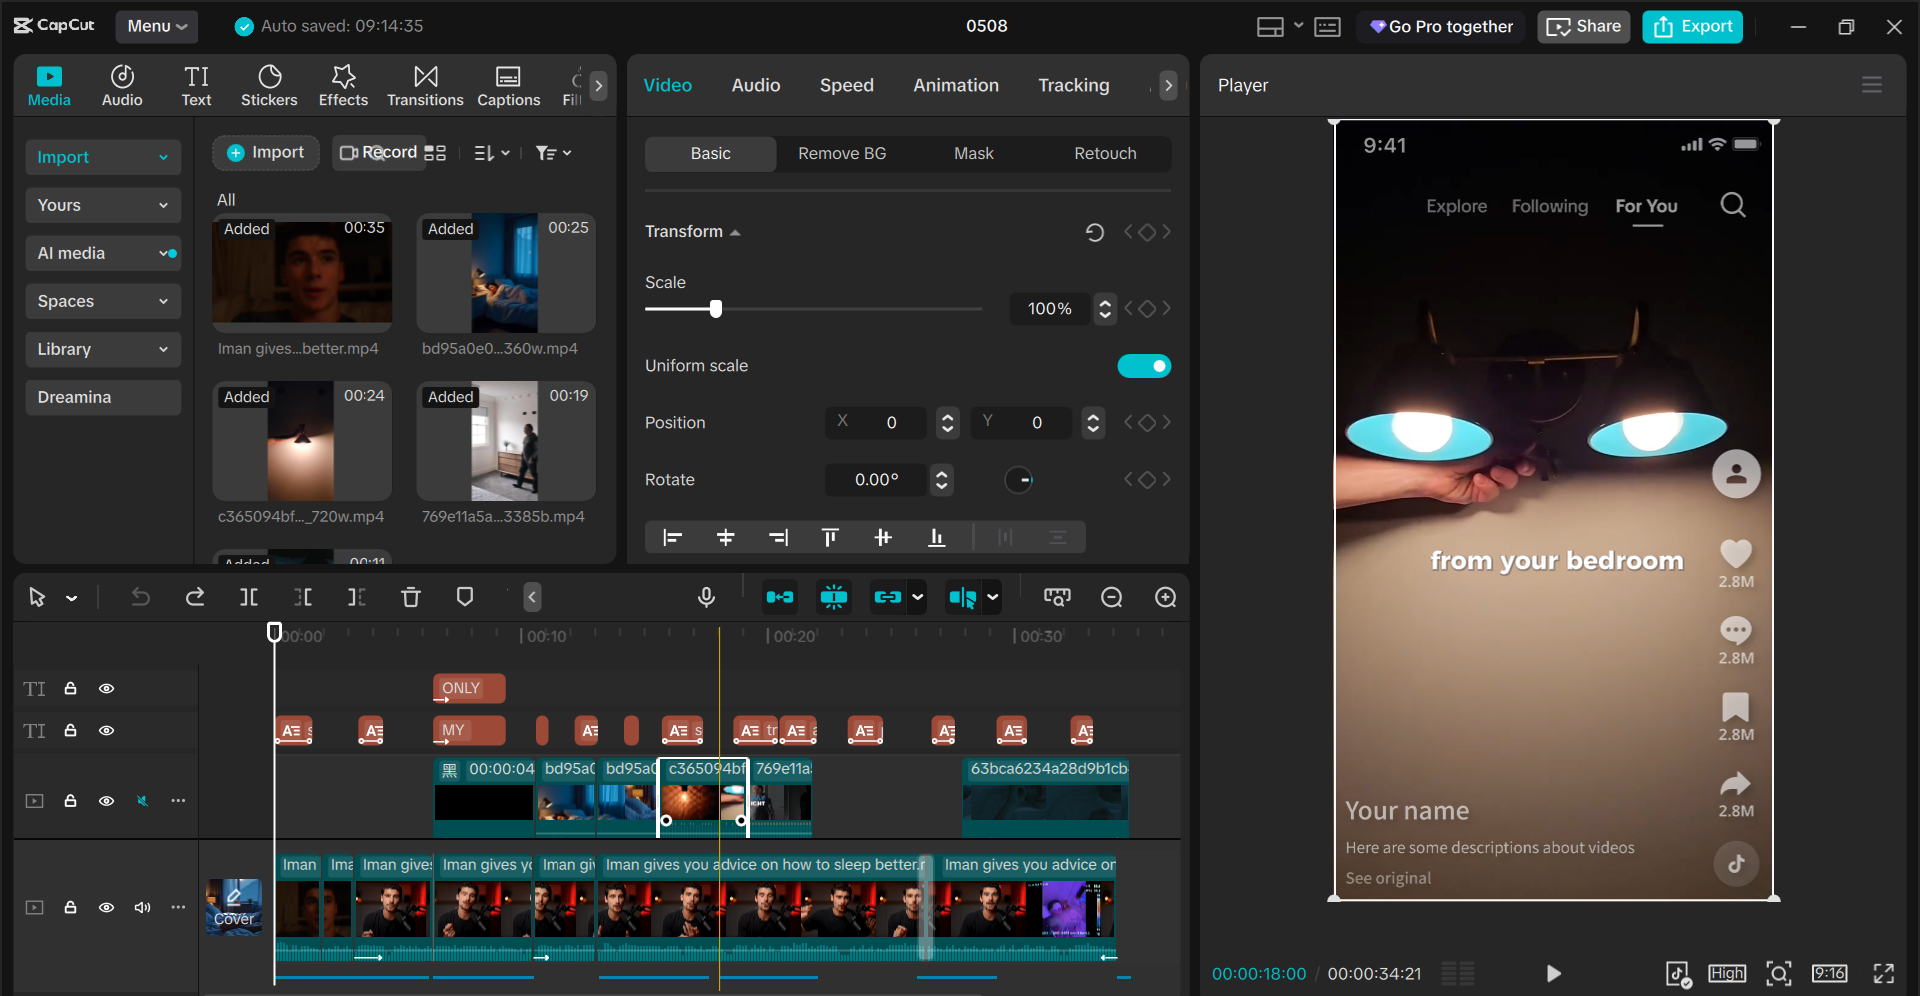Click the Import media button

click(265, 153)
